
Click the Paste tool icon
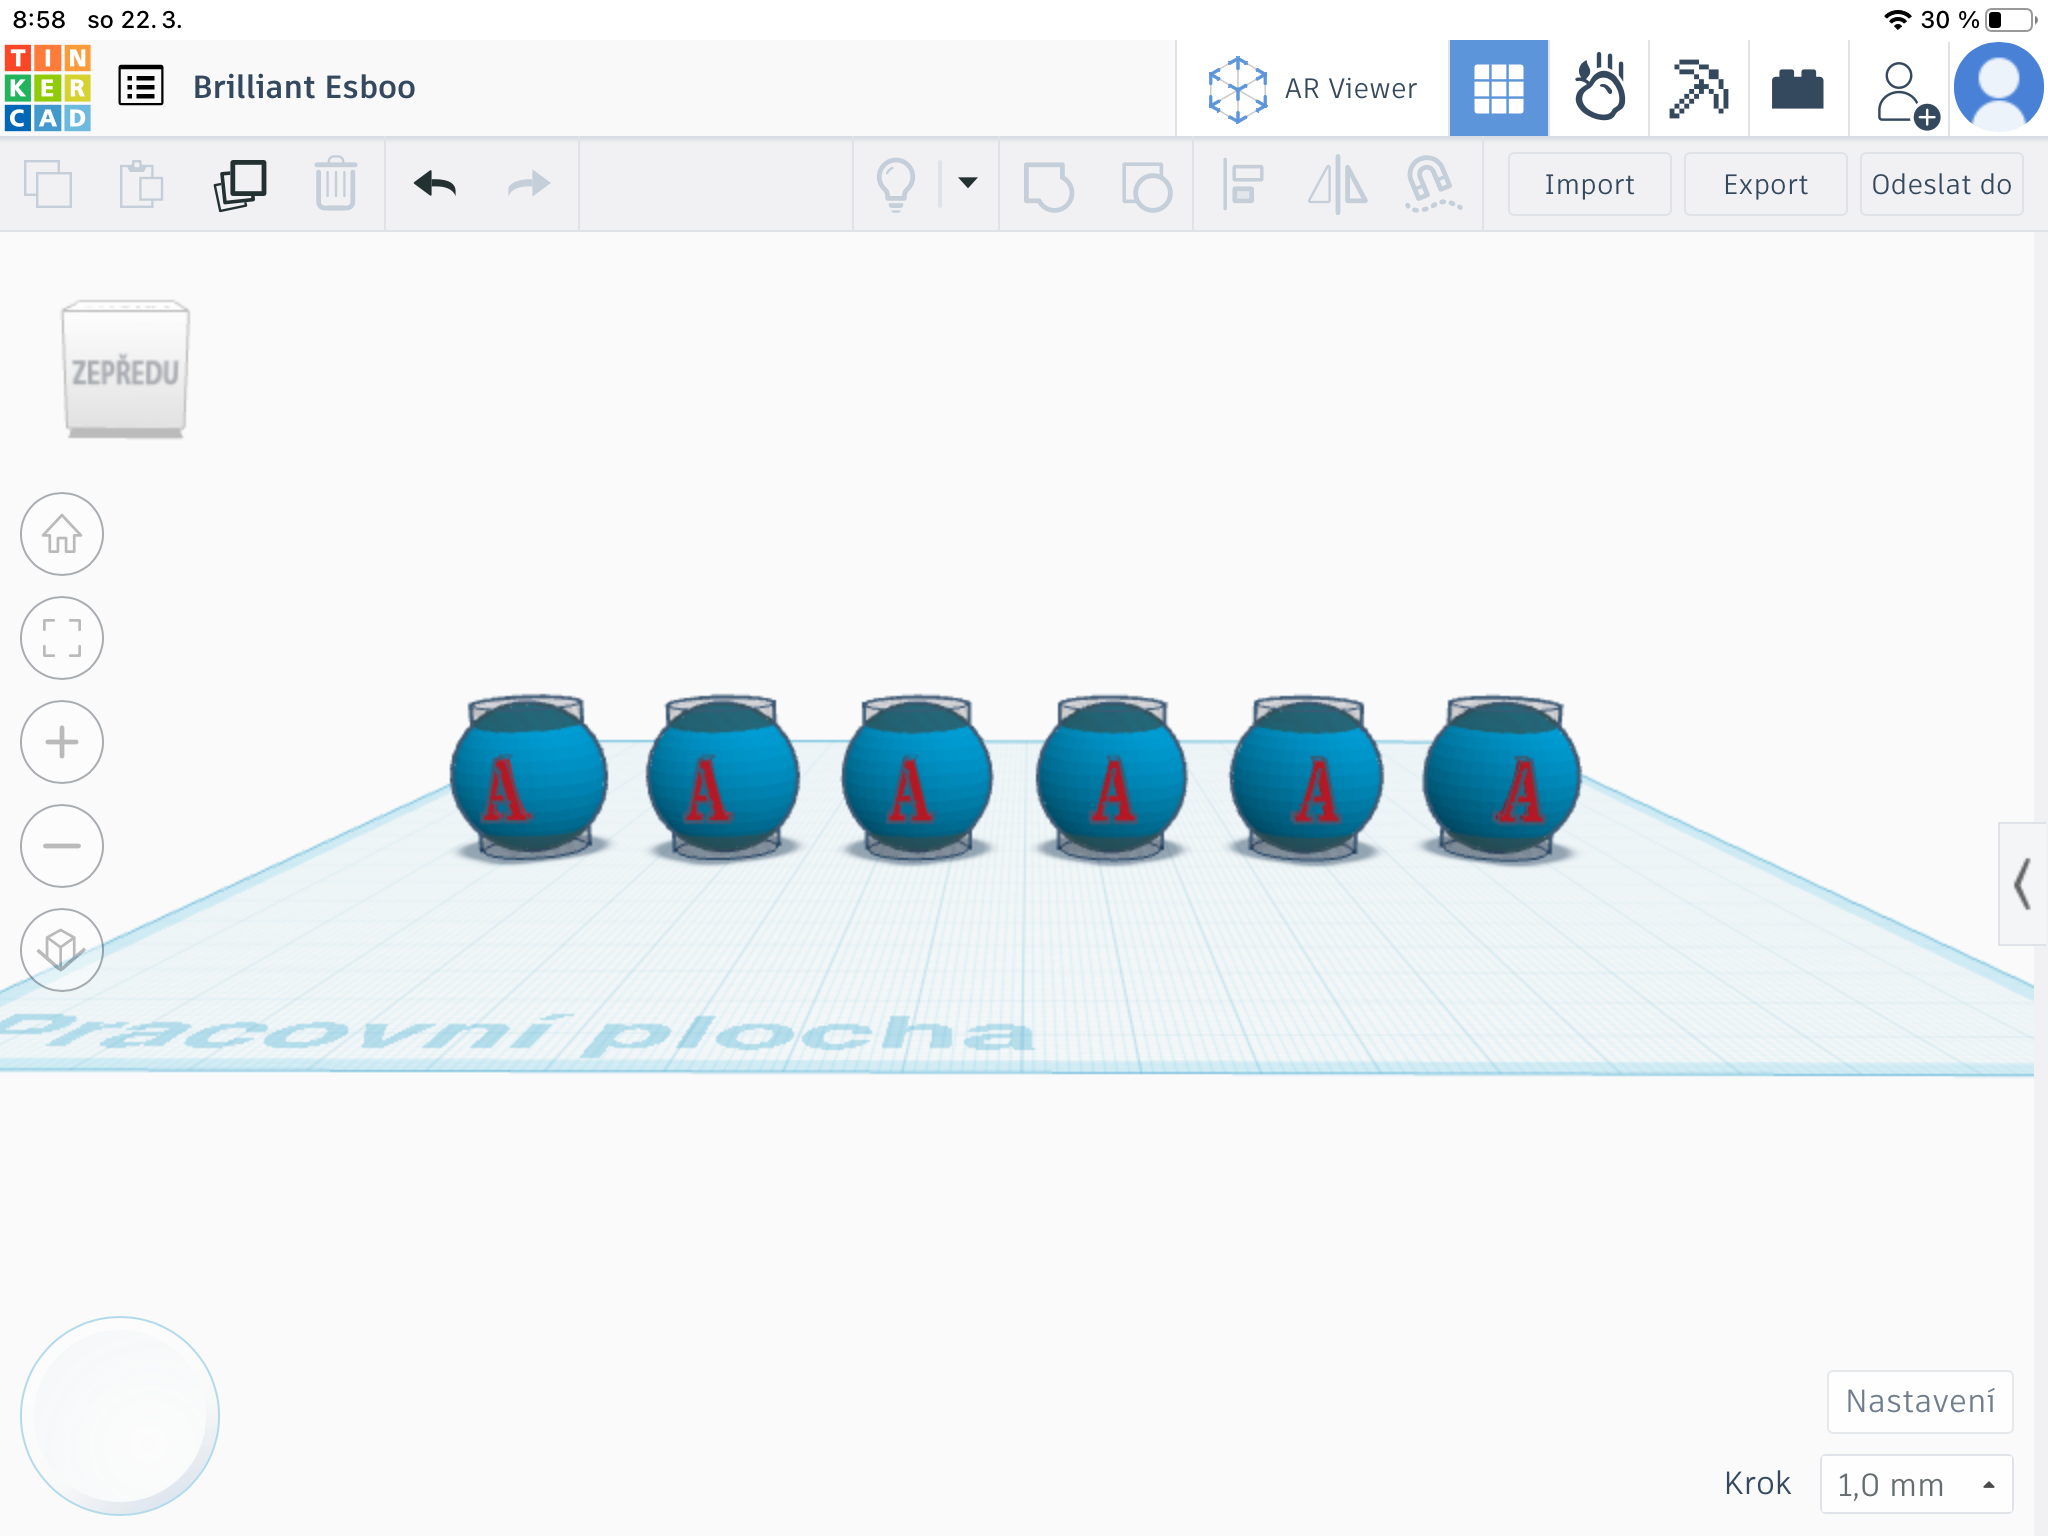141,184
